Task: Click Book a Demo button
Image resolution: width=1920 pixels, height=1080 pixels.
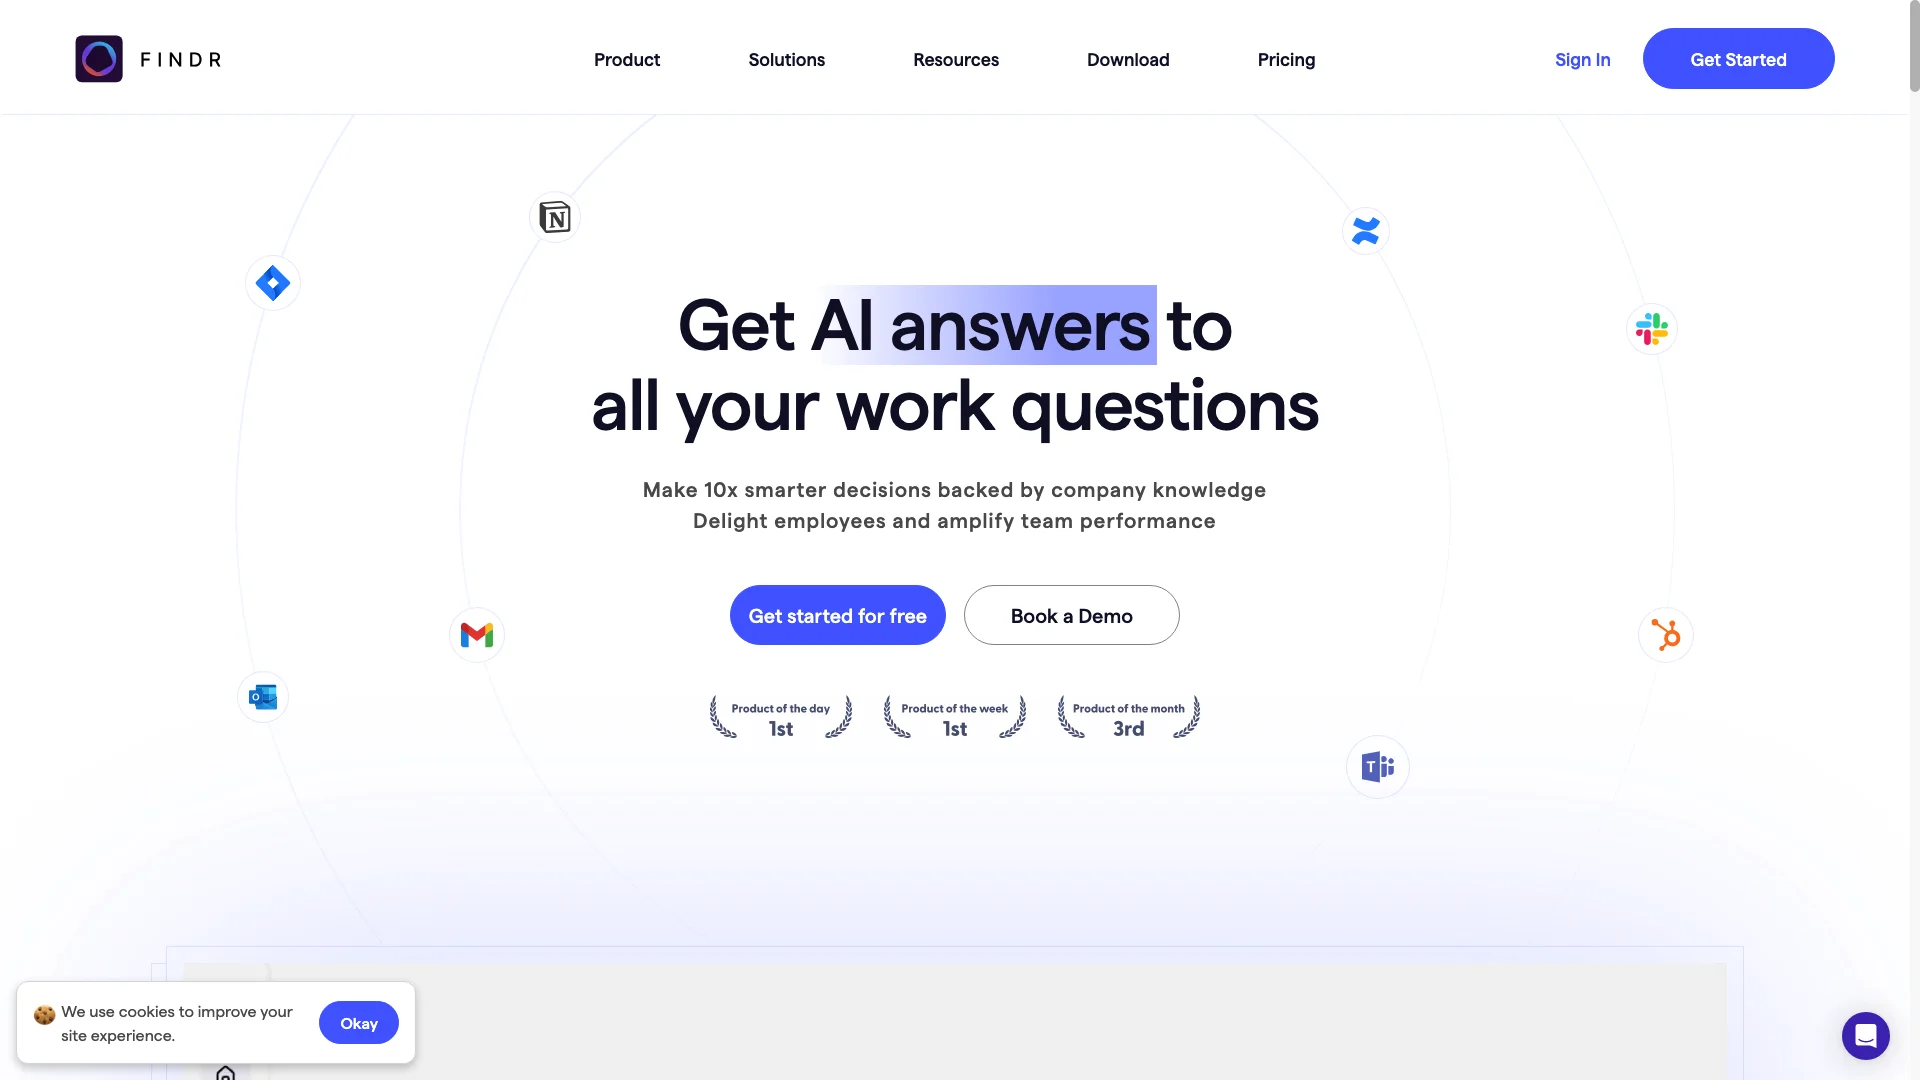Action: tap(1071, 615)
